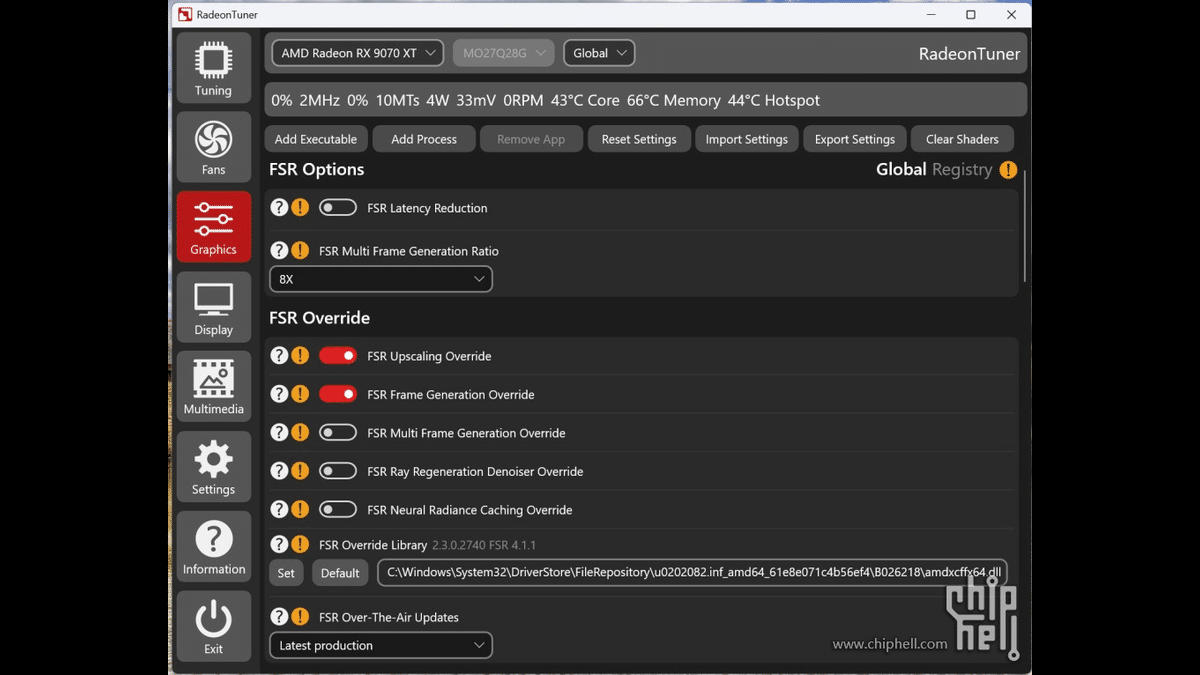1200x675 pixels.
Task: Click the Exit power icon
Action: coord(213,626)
